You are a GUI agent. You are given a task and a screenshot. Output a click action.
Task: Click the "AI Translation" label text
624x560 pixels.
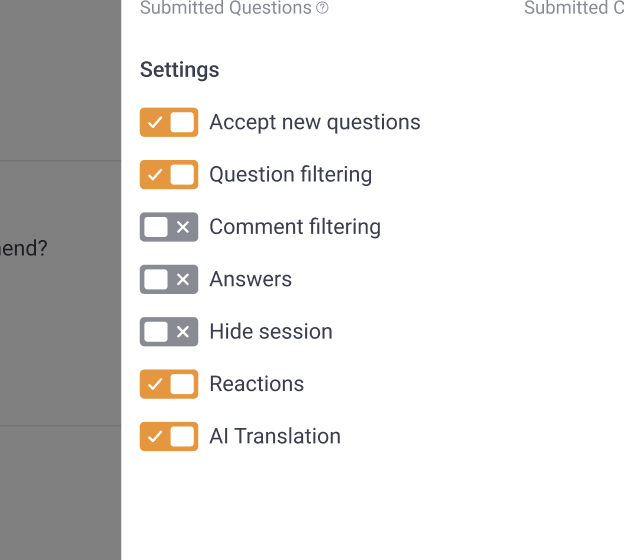point(274,436)
